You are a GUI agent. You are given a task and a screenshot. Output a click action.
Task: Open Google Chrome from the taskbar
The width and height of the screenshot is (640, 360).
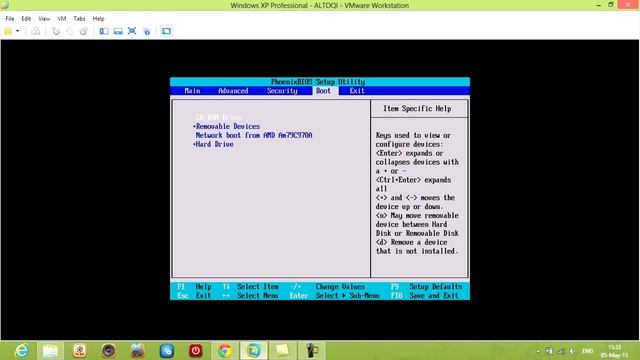224,351
